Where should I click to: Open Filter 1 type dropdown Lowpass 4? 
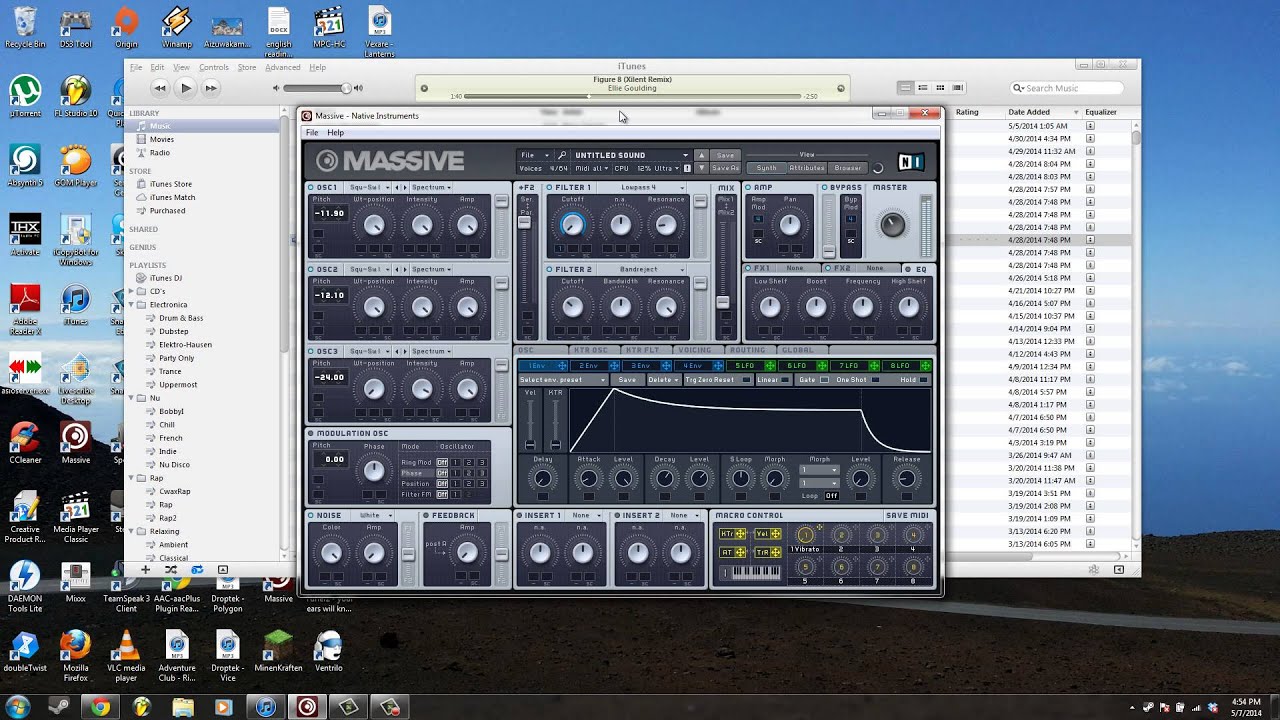tap(651, 187)
